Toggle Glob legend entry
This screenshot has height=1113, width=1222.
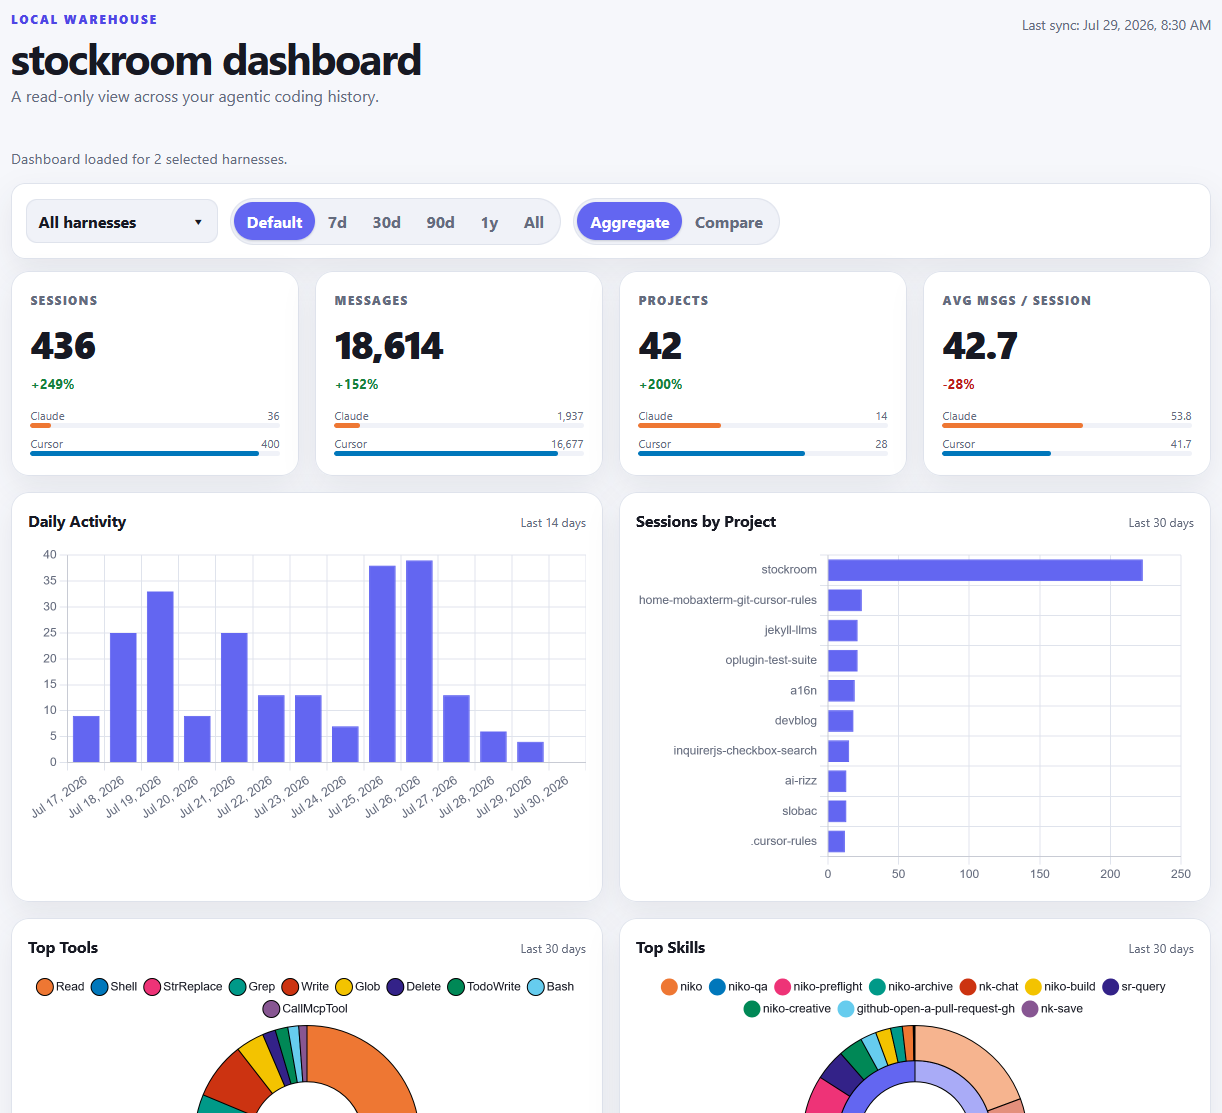pyautogui.click(x=358, y=987)
